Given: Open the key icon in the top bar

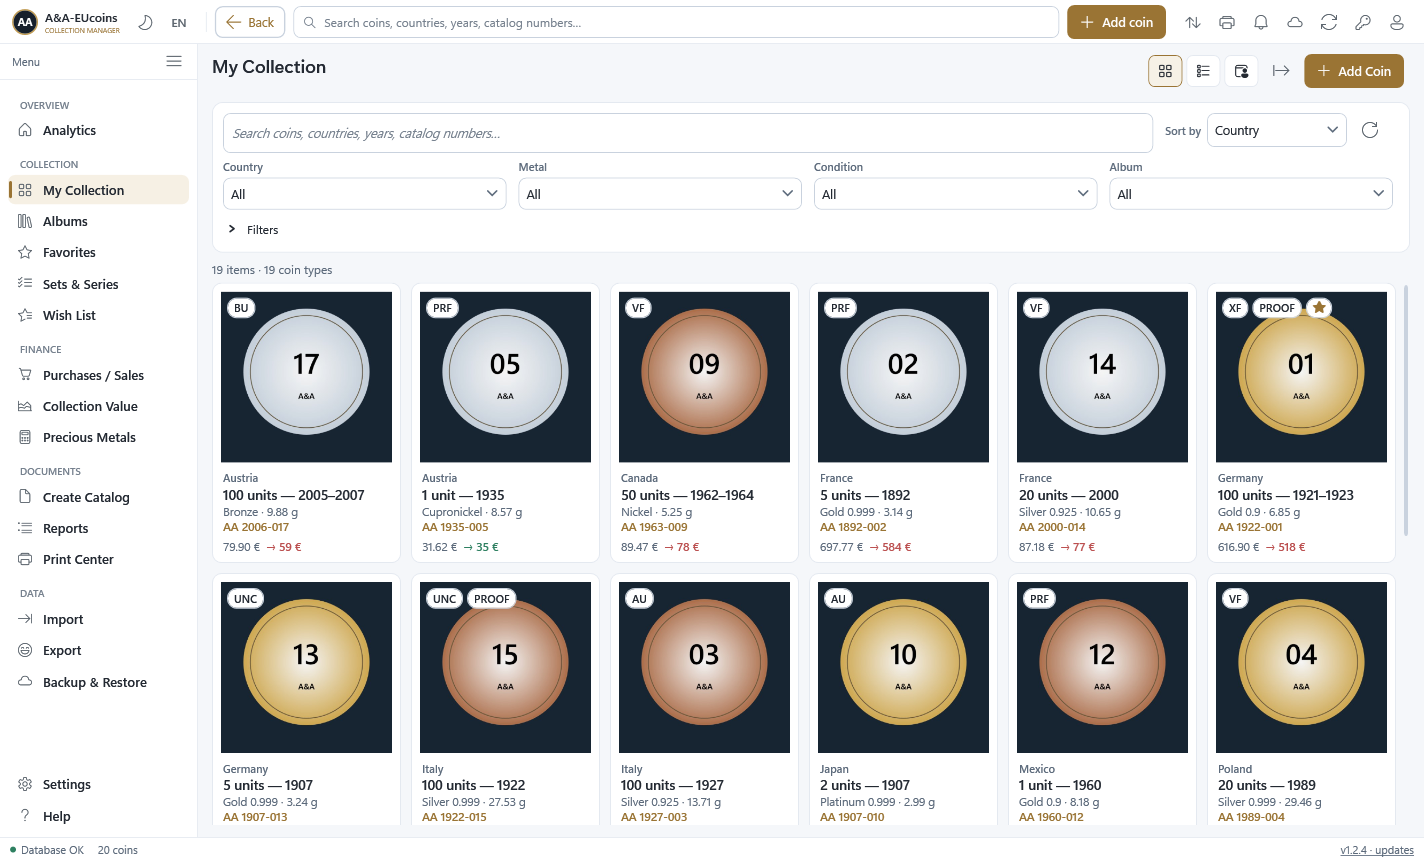Looking at the screenshot, I should click(1363, 22).
